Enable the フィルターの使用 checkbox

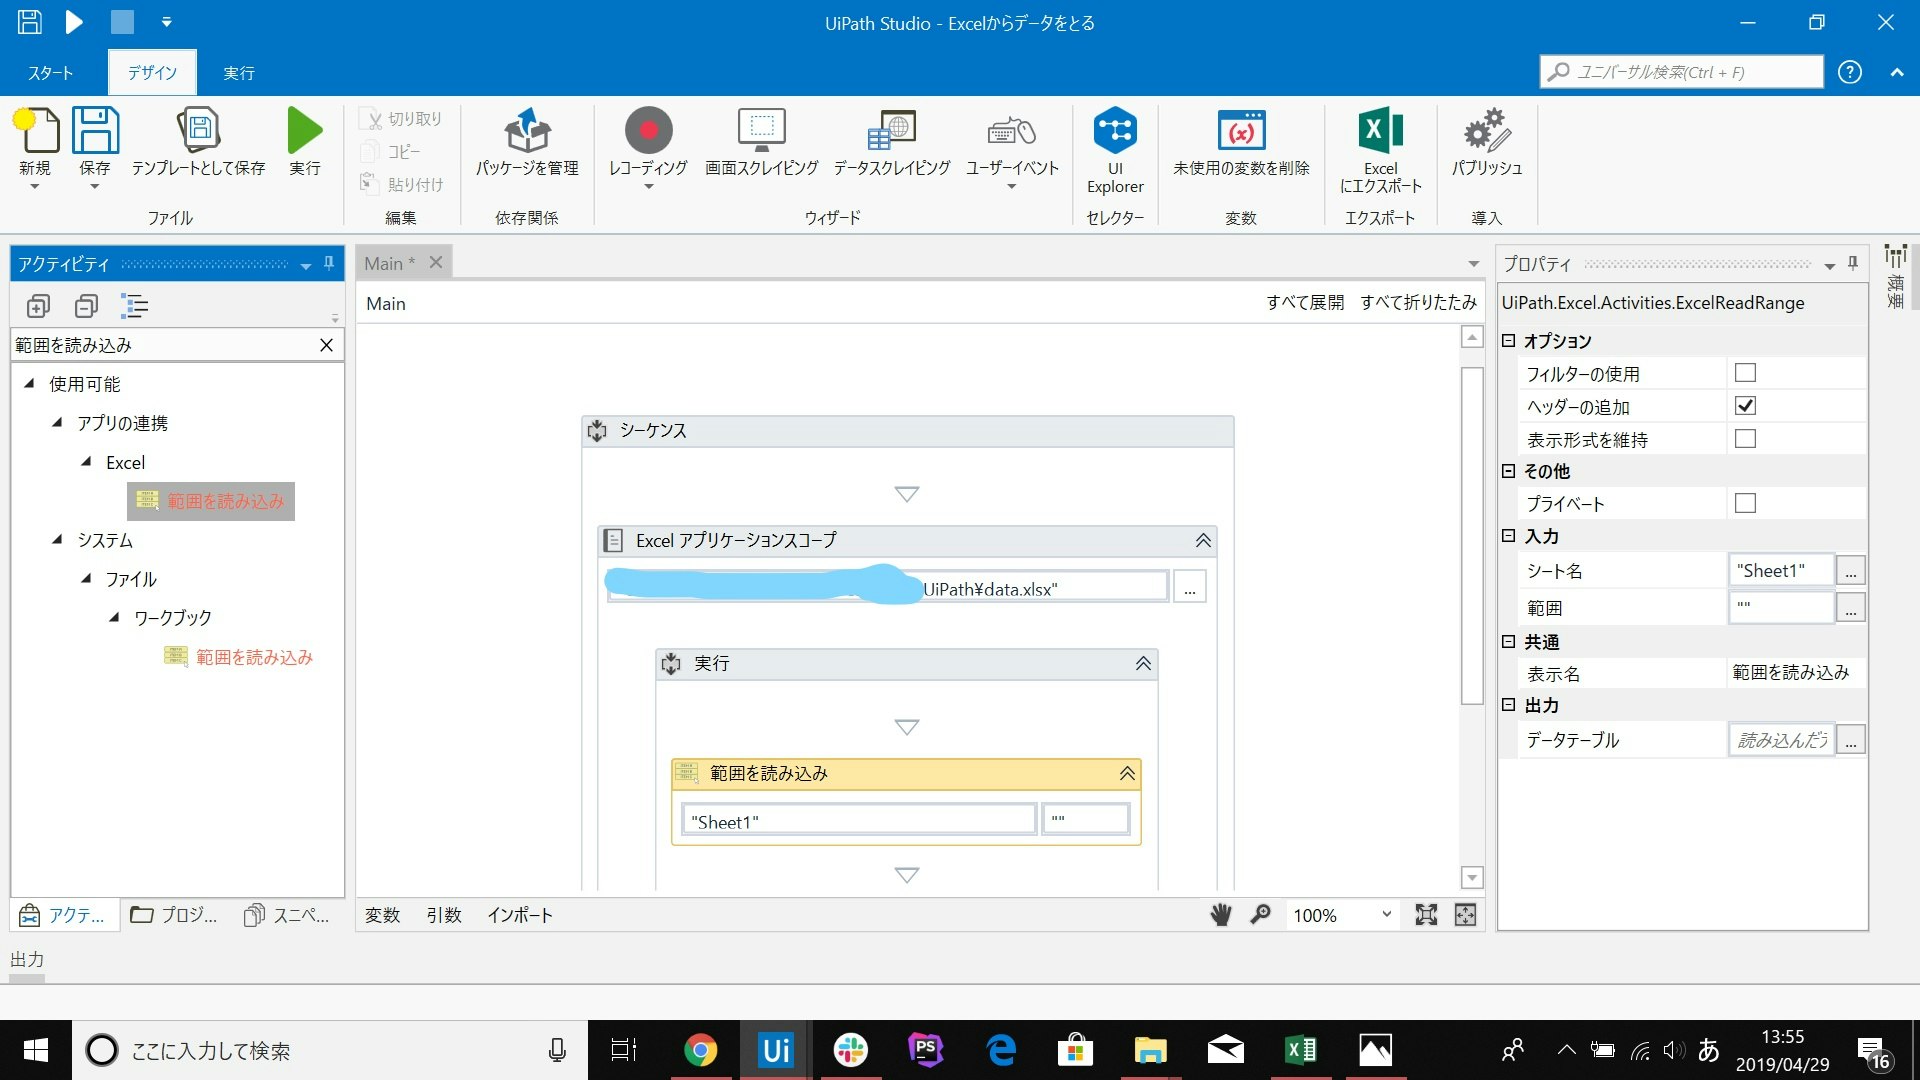(x=1745, y=373)
